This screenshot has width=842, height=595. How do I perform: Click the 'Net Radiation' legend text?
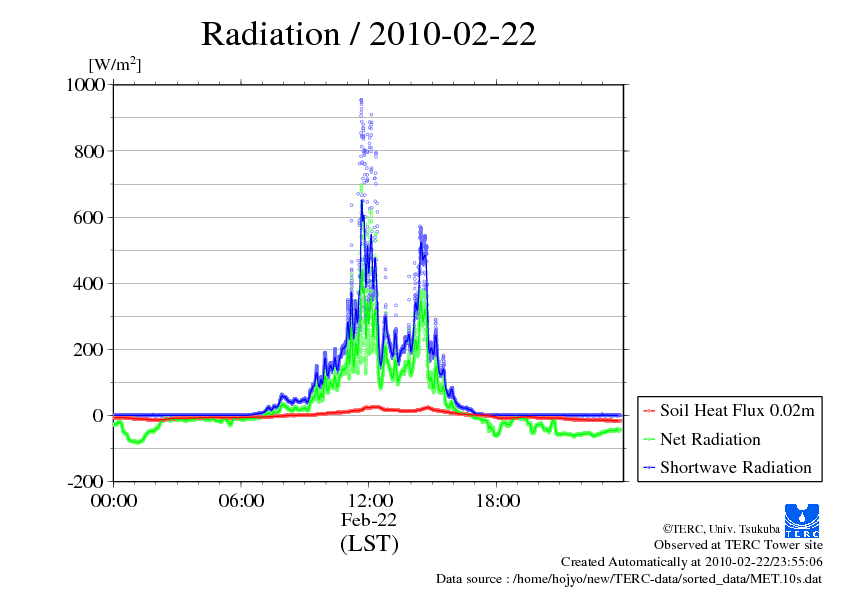tap(710, 439)
